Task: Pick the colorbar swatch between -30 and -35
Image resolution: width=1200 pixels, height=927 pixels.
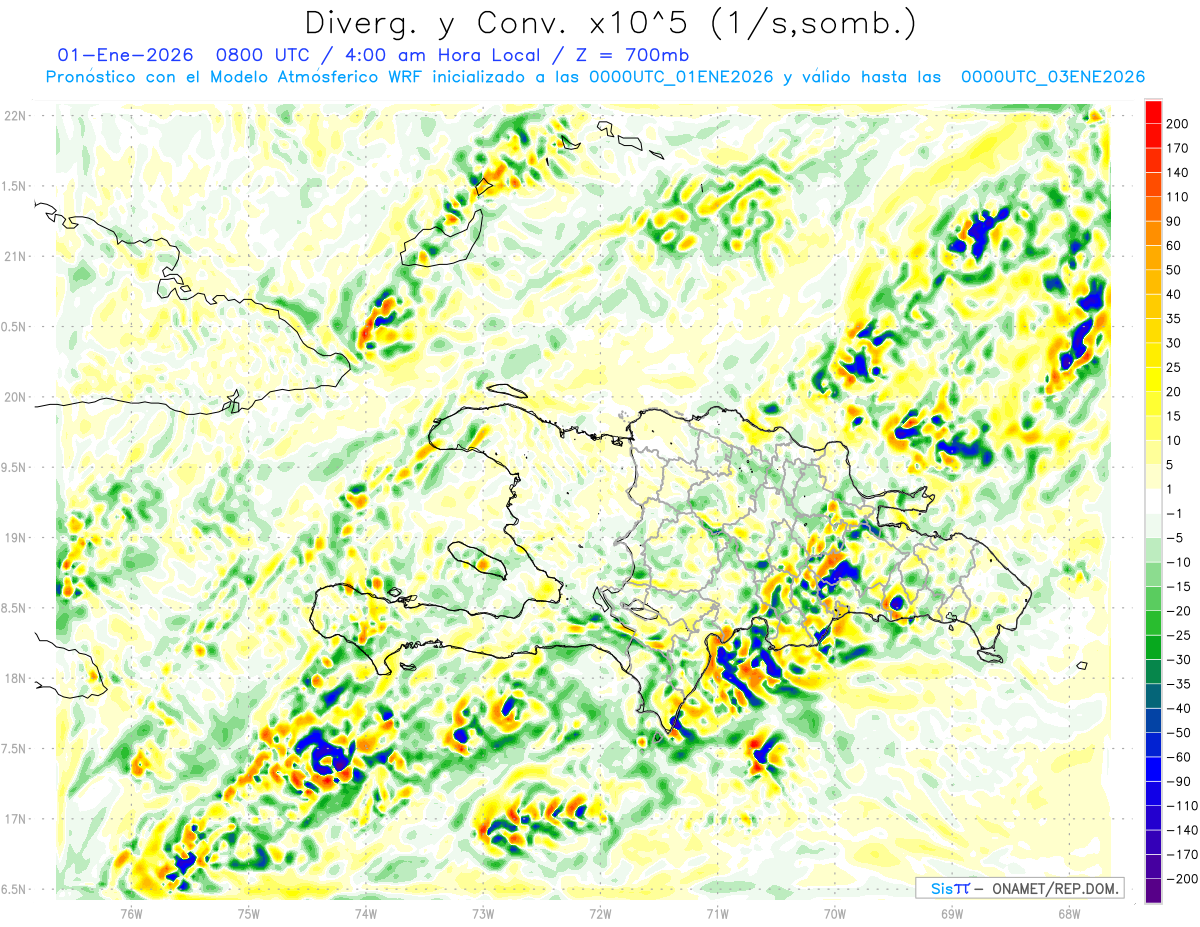Action: [x=1153, y=672]
